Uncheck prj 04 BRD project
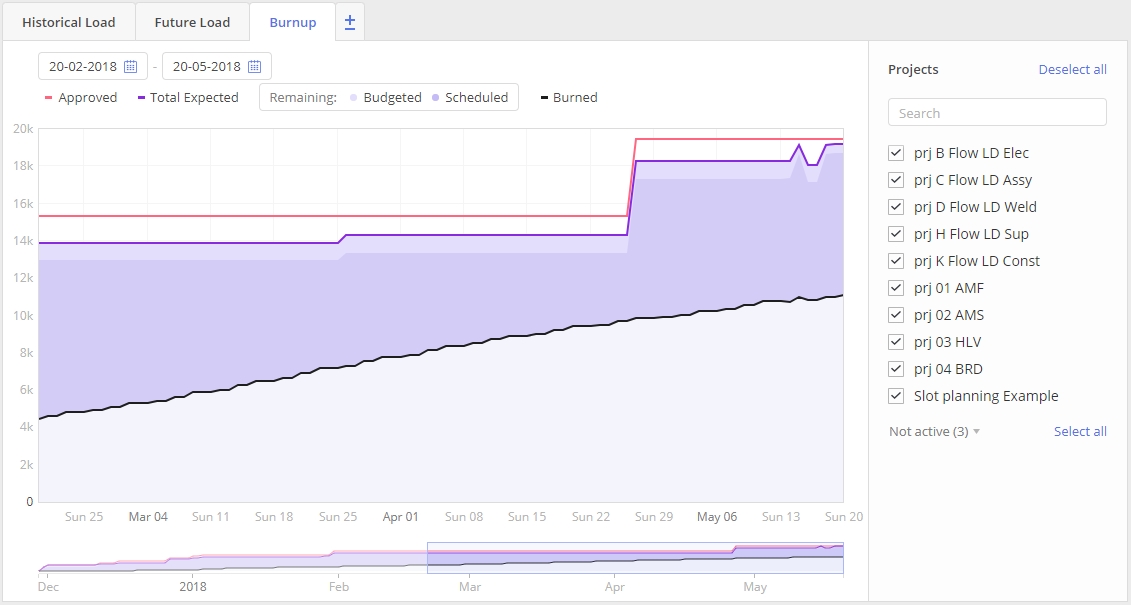The height and width of the screenshot is (605, 1131). coord(896,369)
